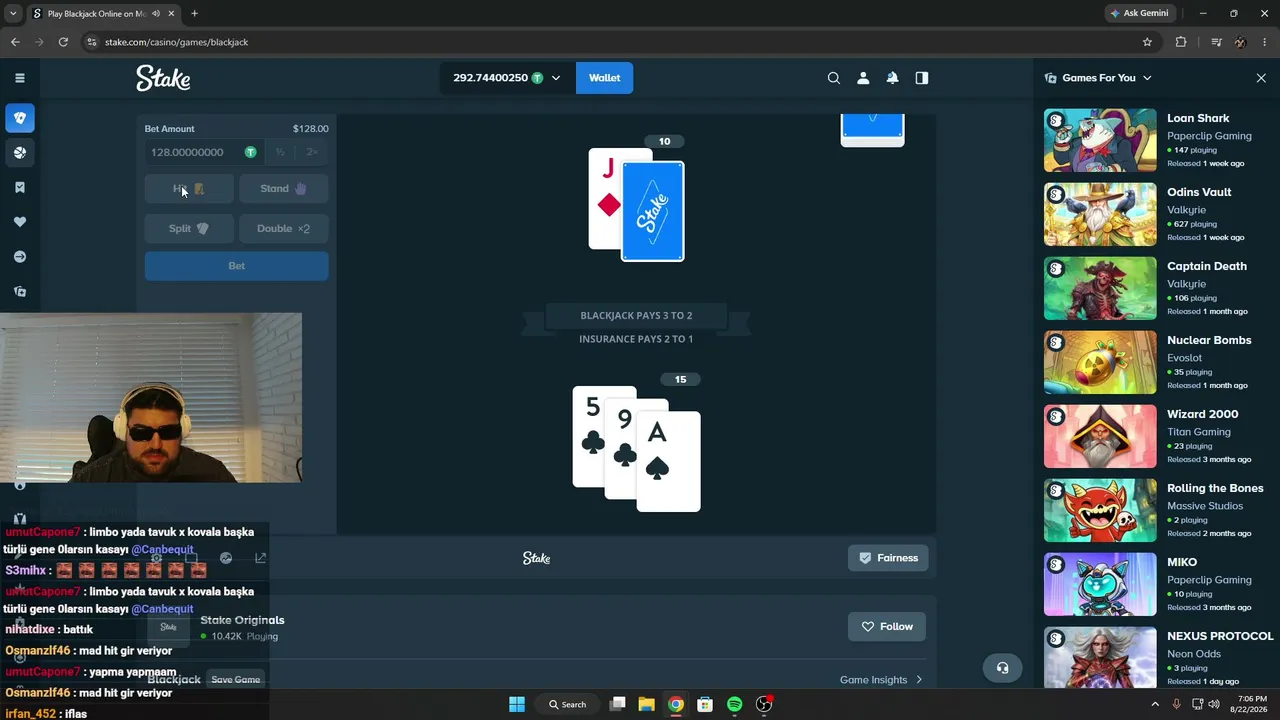This screenshot has height=720, width=1280.
Task: Mute audio on the Blackjack tab
Action: pos(155,13)
